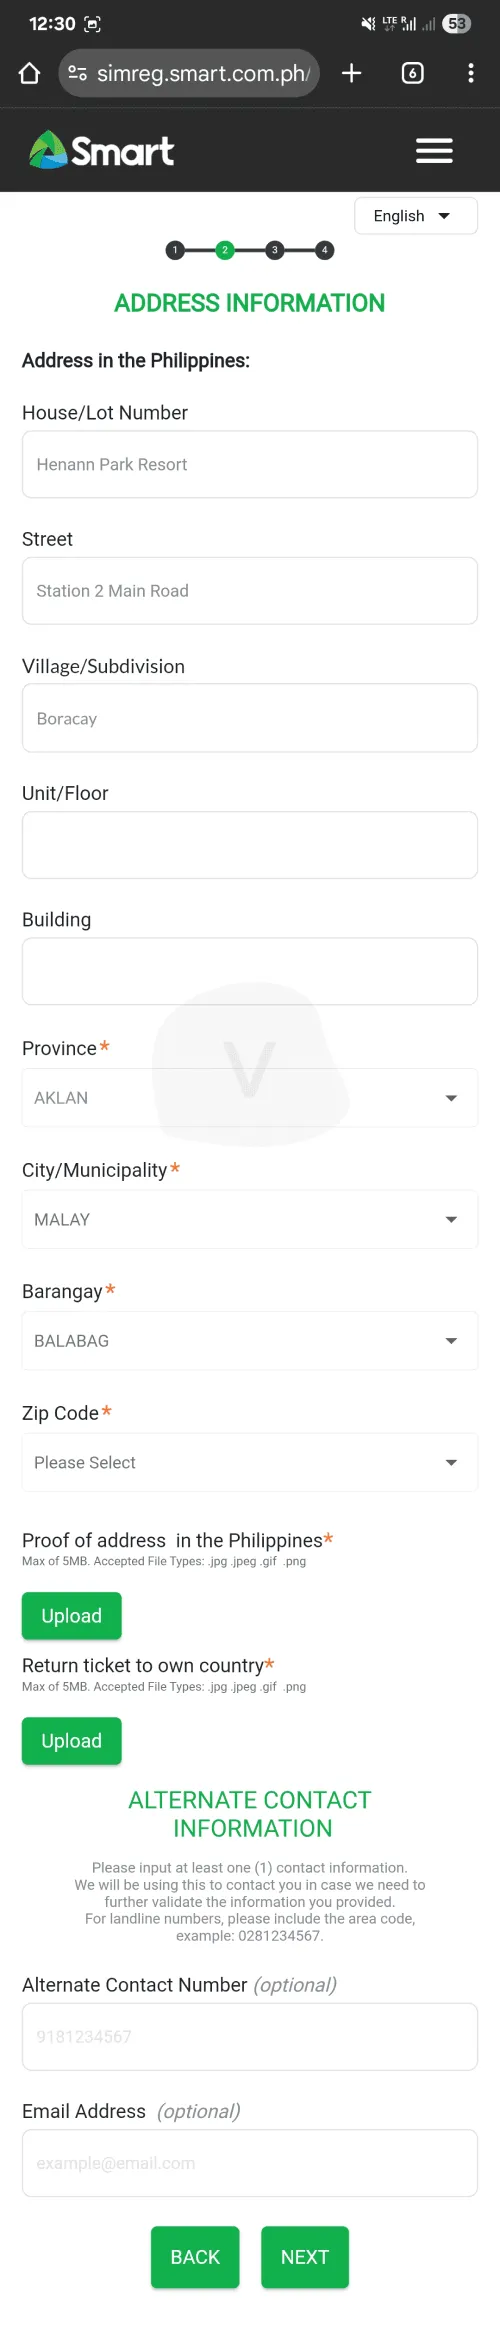Screen dimensions: 500x2332
Task: Focus the Unit/Floor input field
Action: tap(250, 845)
